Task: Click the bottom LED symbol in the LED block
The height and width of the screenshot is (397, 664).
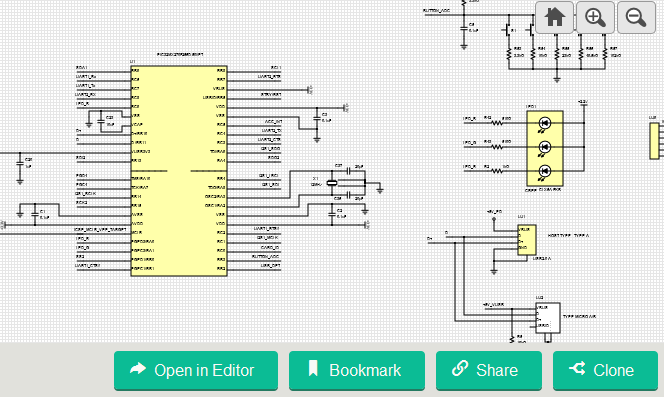Action: click(x=545, y=171)
